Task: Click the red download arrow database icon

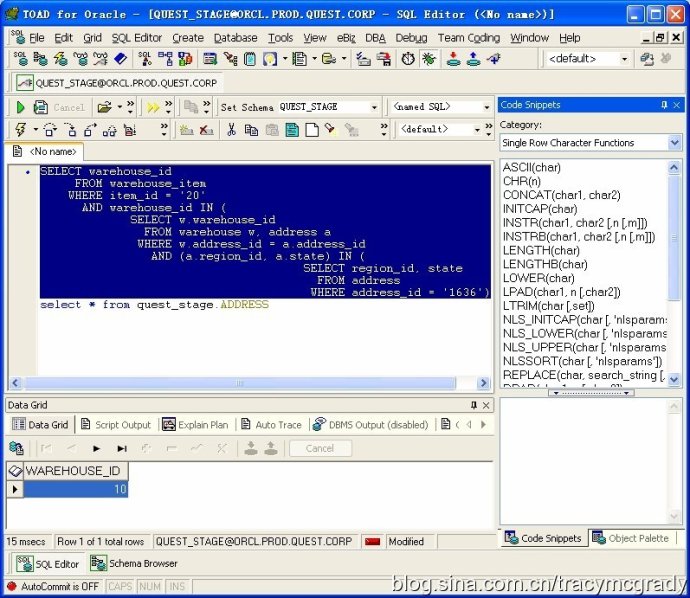Action: [453, 59]
